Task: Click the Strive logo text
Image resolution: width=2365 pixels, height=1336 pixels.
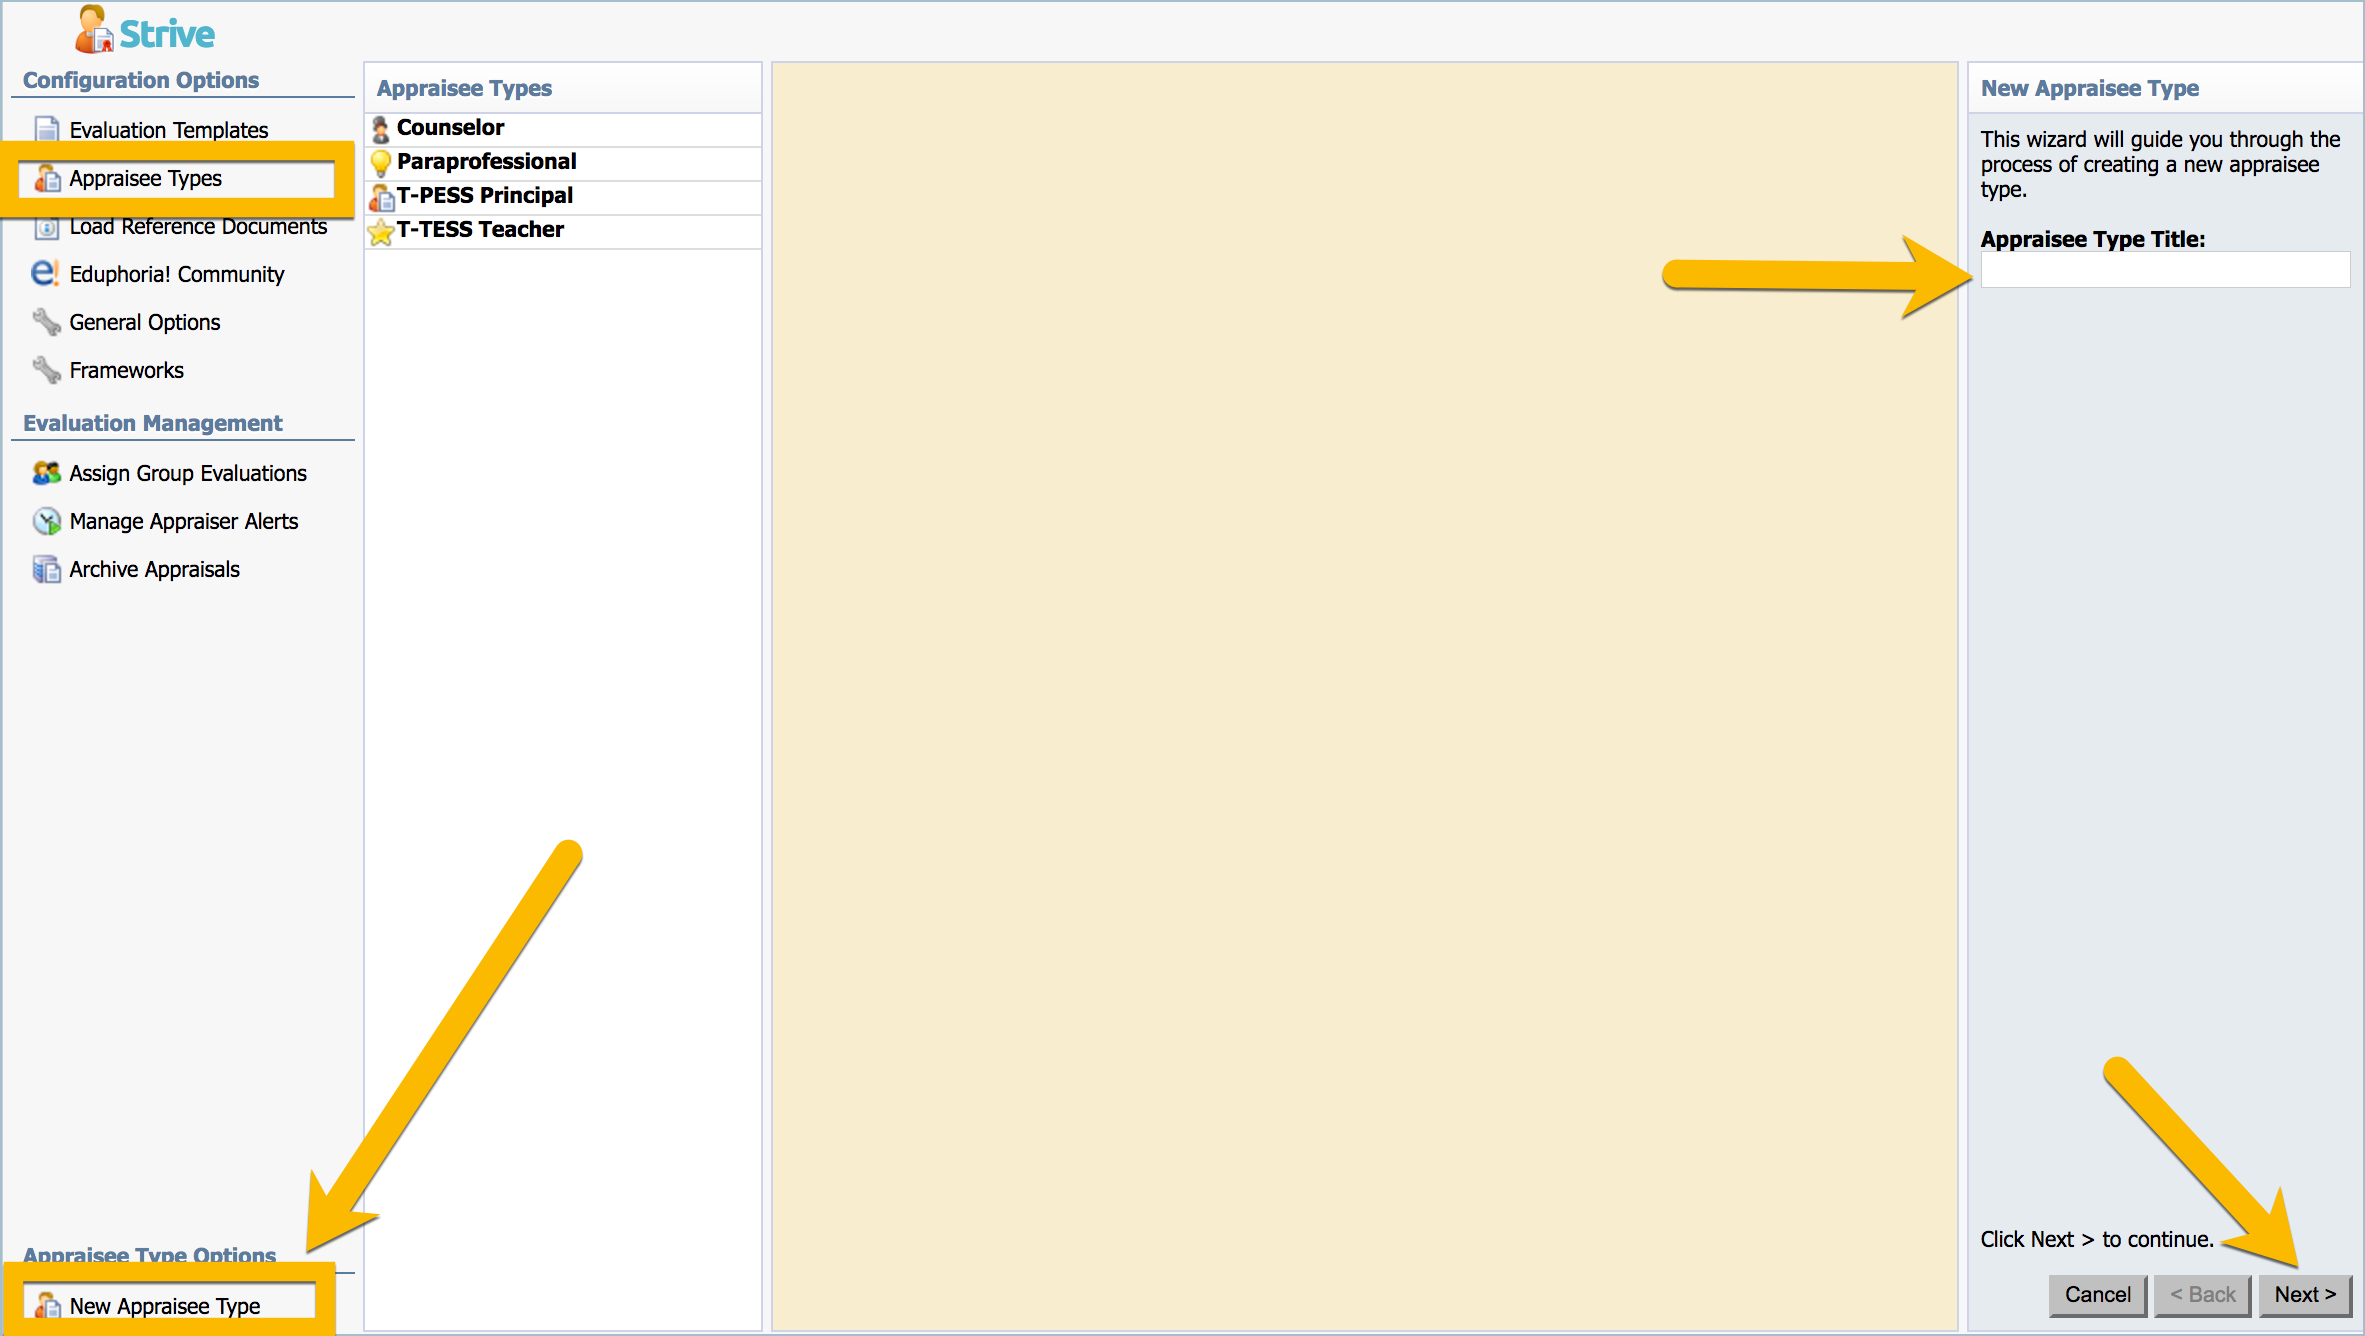Action: (167, 34)
